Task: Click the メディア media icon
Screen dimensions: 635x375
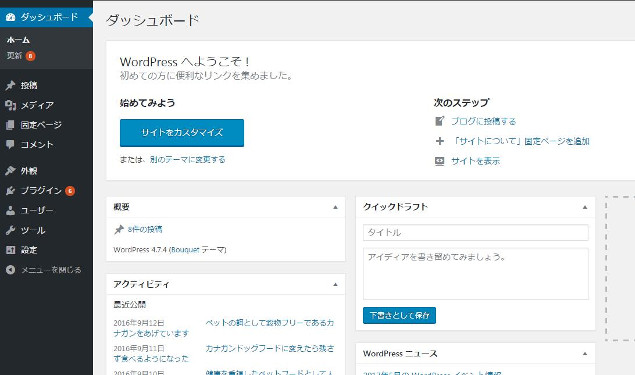Action: (11, 105)
